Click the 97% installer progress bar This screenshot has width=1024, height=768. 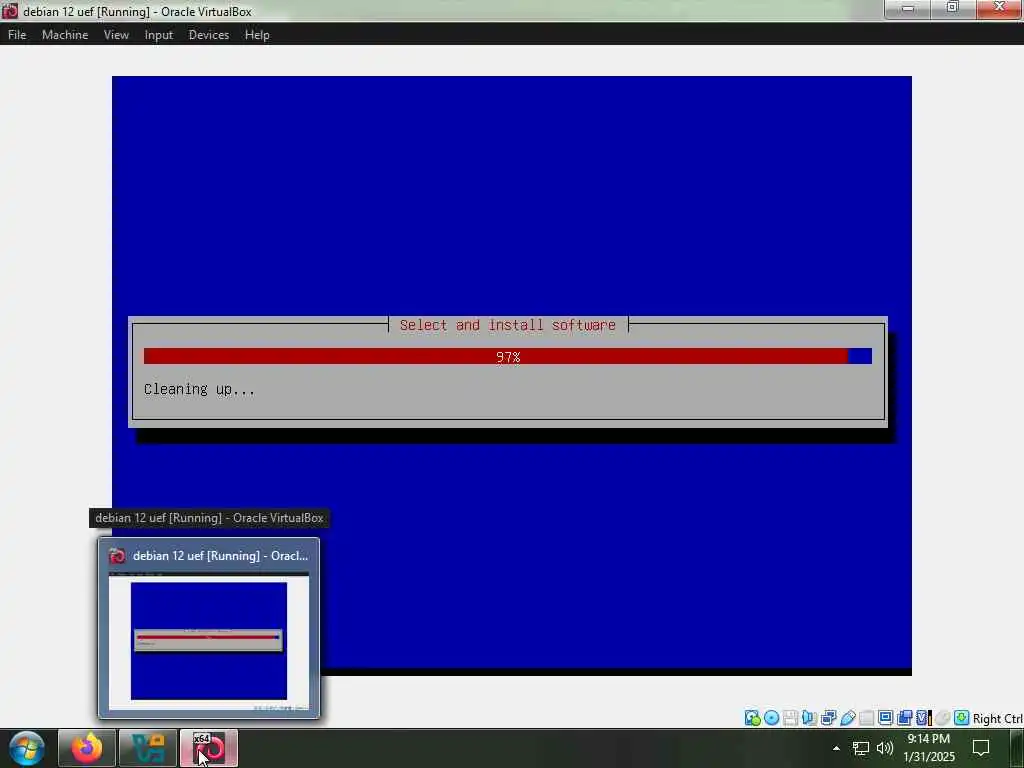click(507, 357)
